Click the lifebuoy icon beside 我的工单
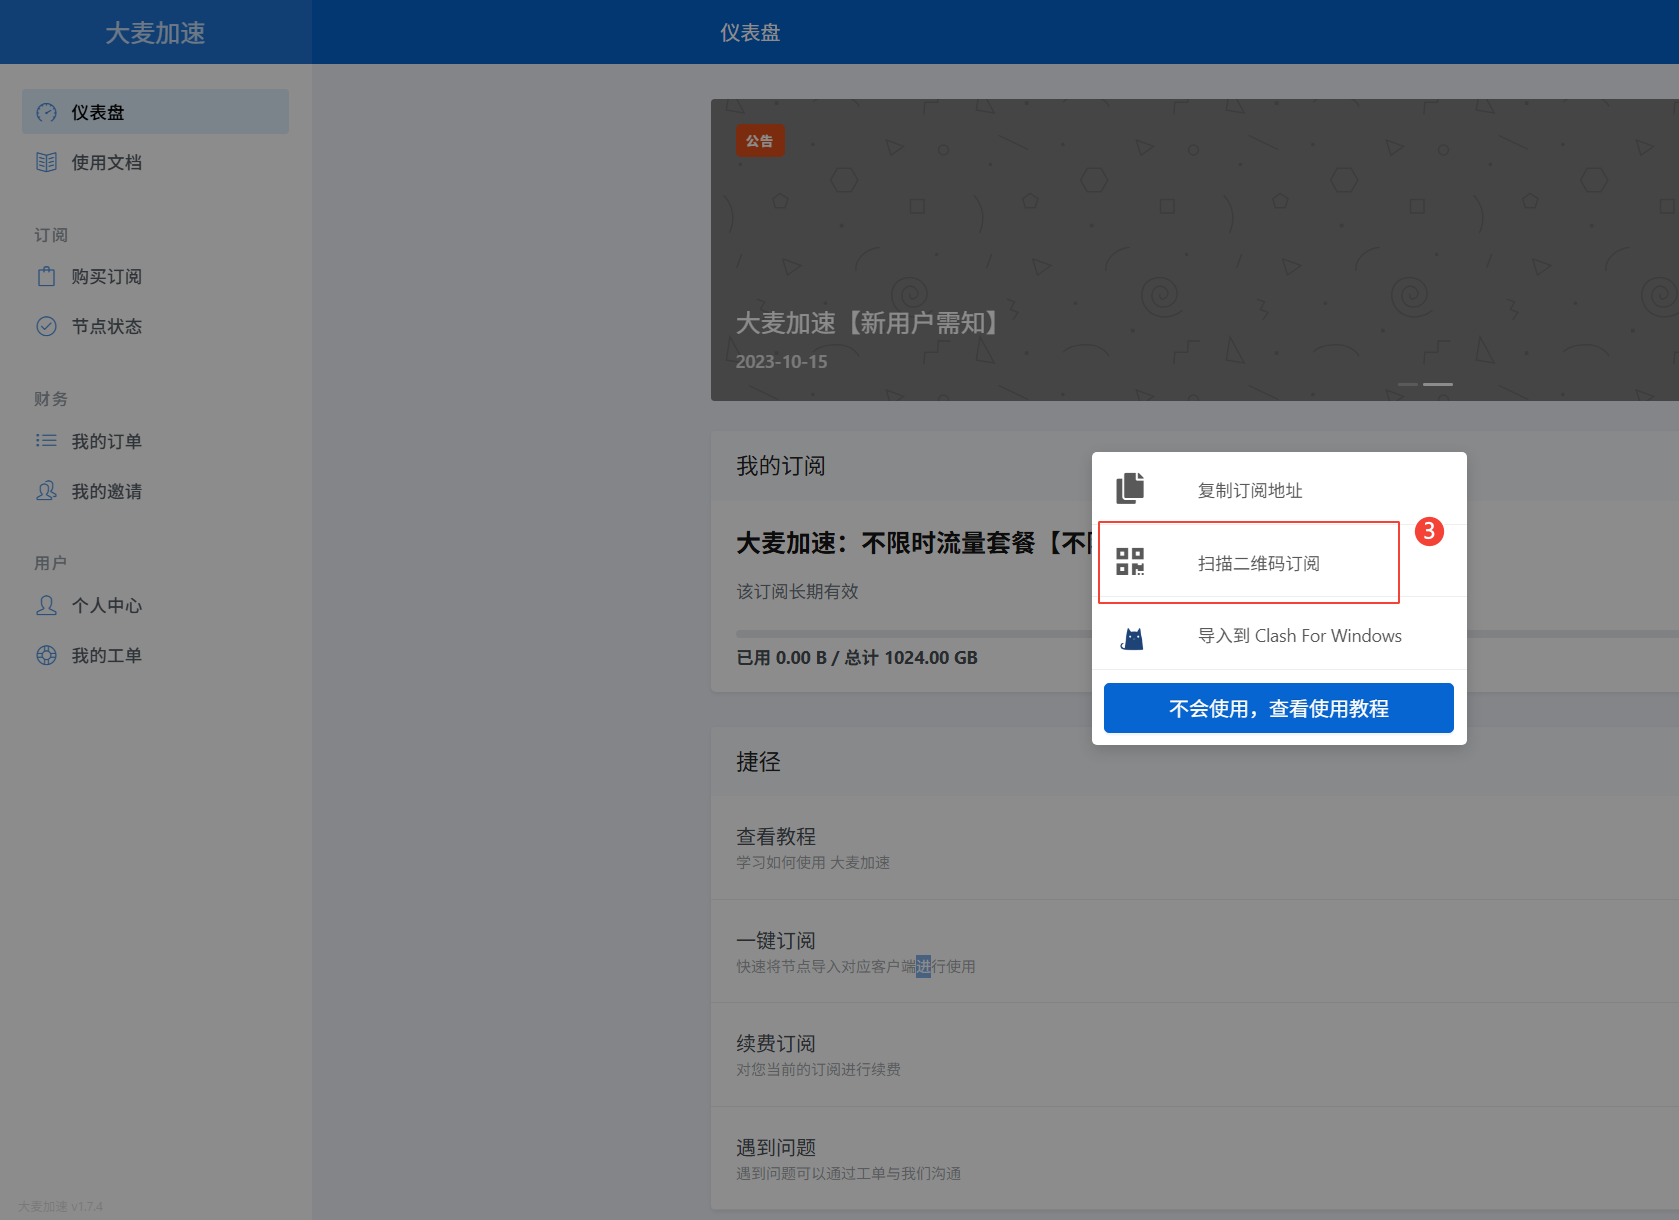 tap(46, 655)
